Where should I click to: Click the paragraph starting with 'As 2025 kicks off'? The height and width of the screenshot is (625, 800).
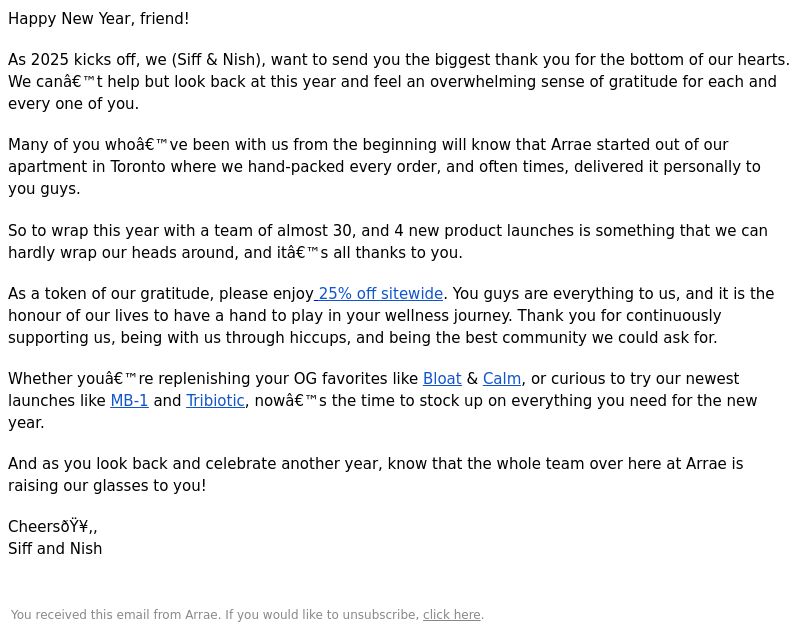click(x=399, y=82)
